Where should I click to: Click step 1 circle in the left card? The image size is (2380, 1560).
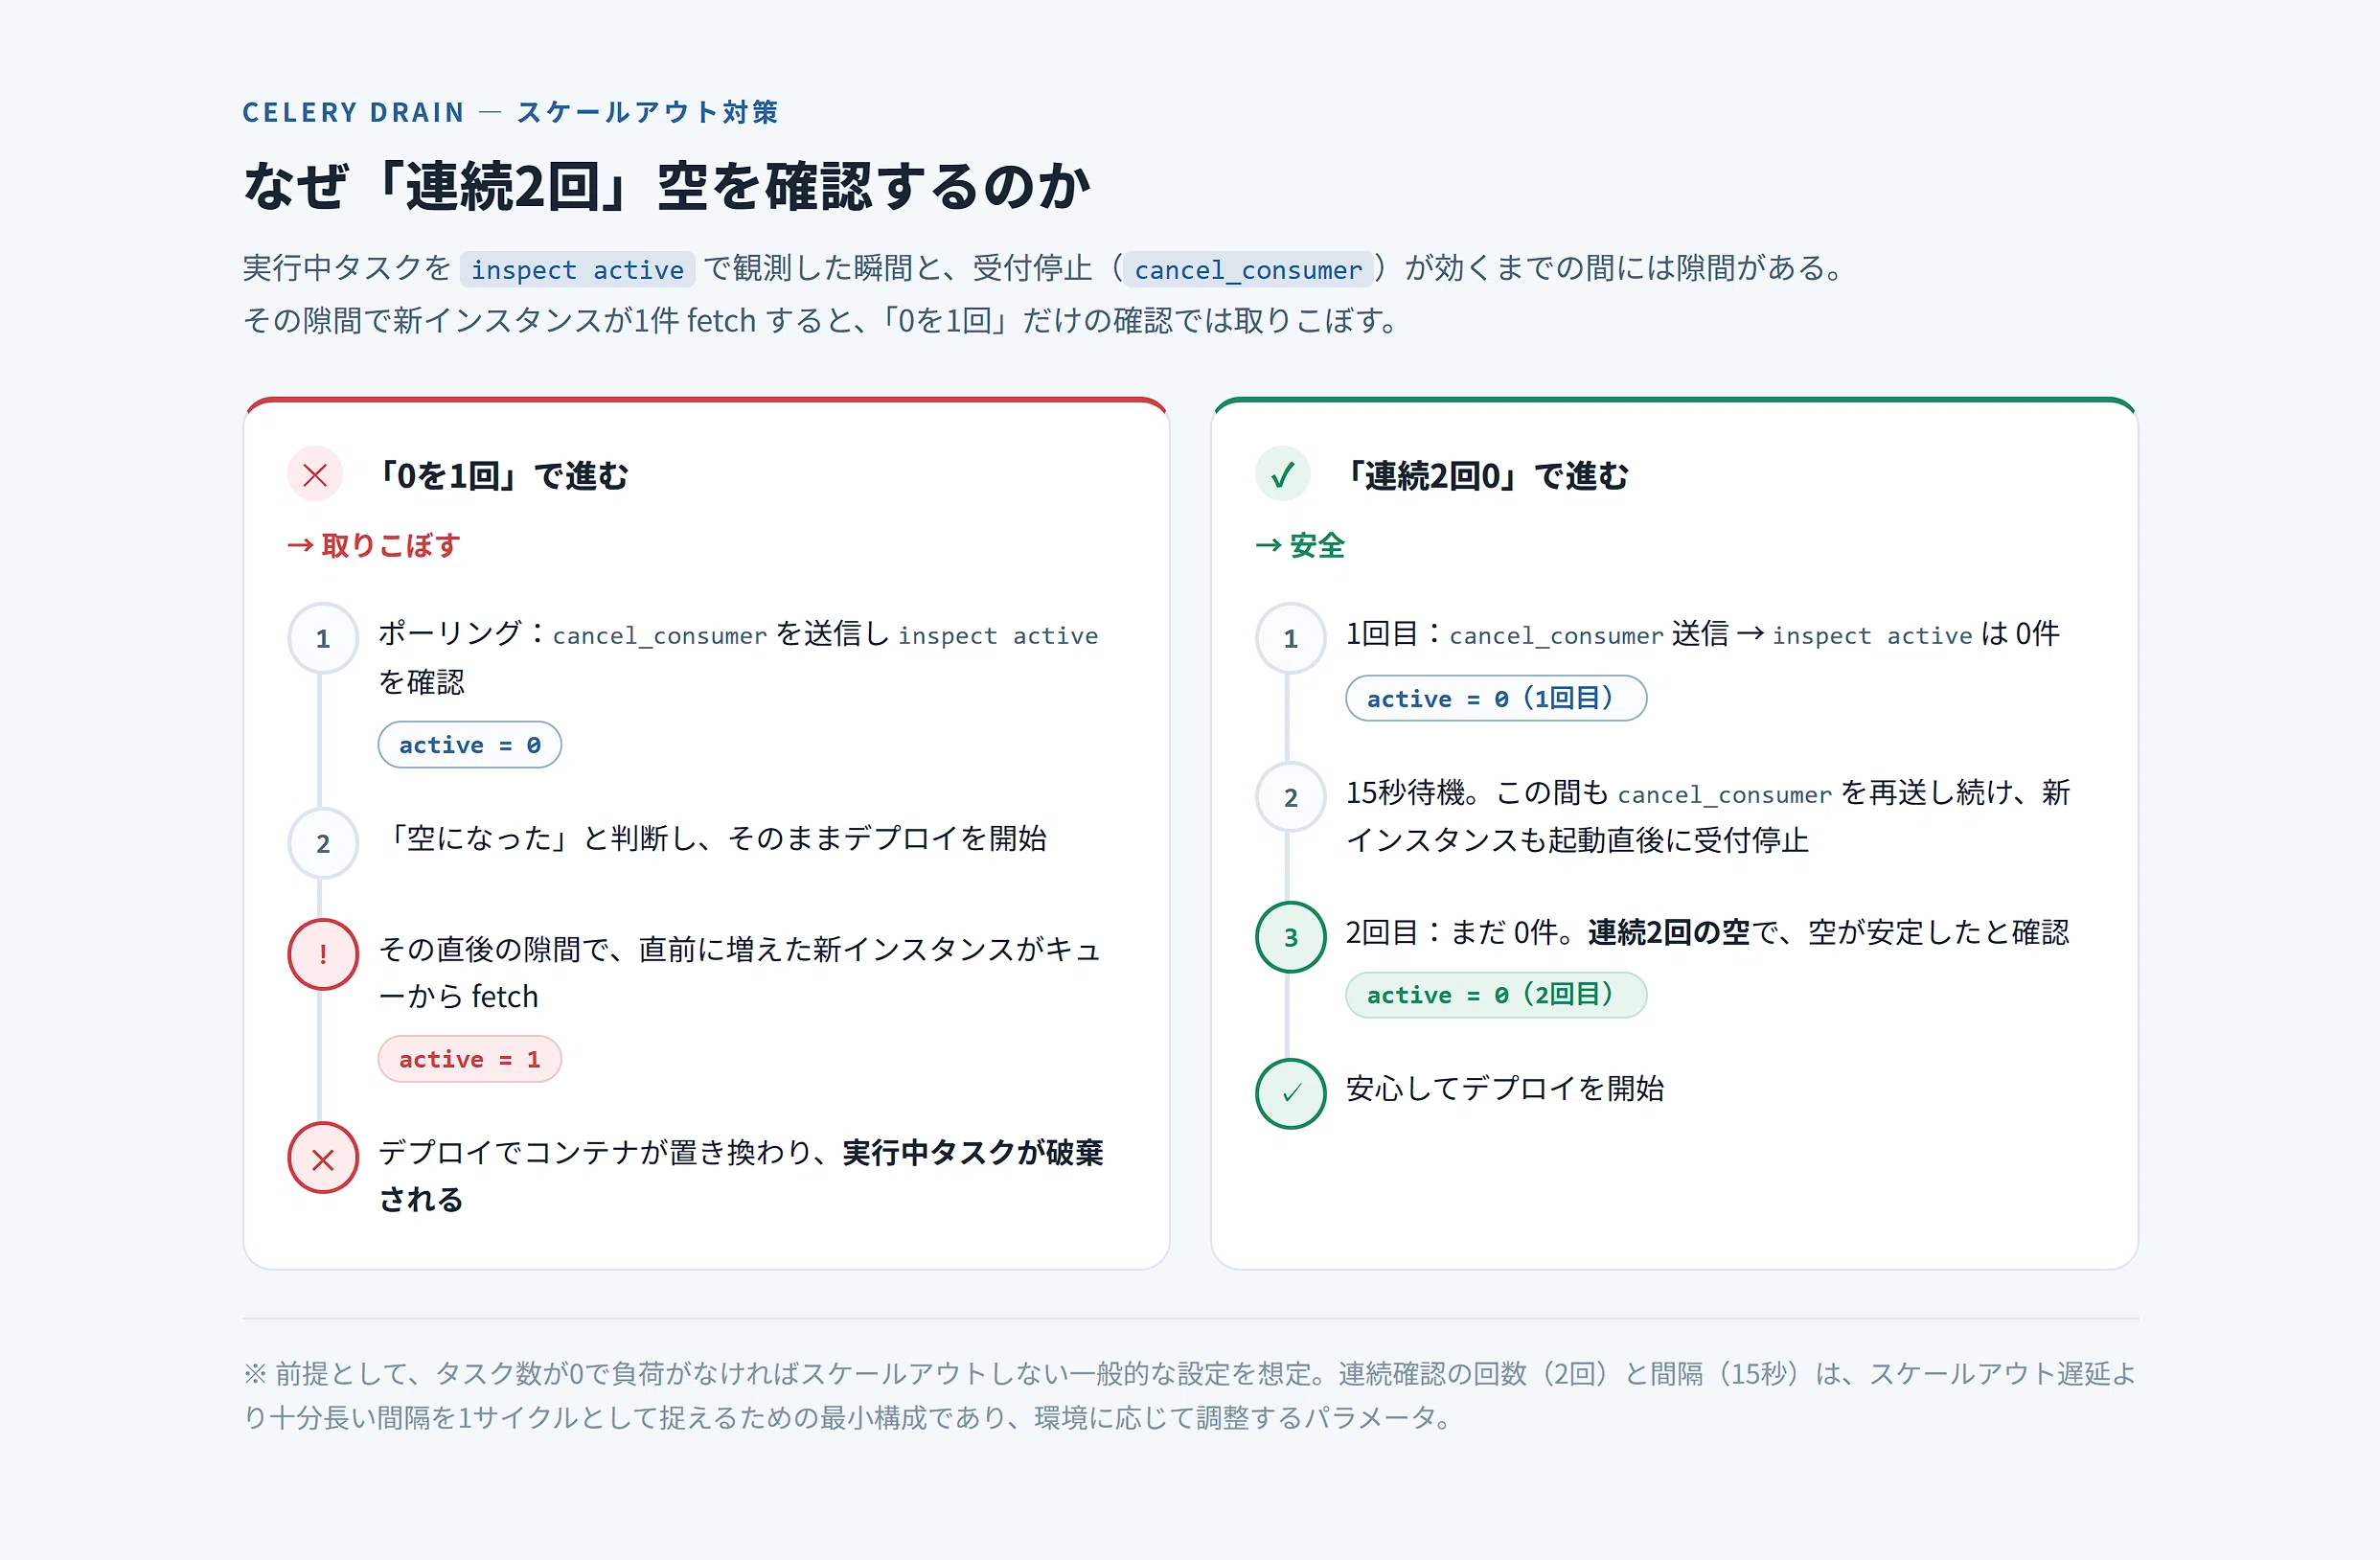pos(323,638)
